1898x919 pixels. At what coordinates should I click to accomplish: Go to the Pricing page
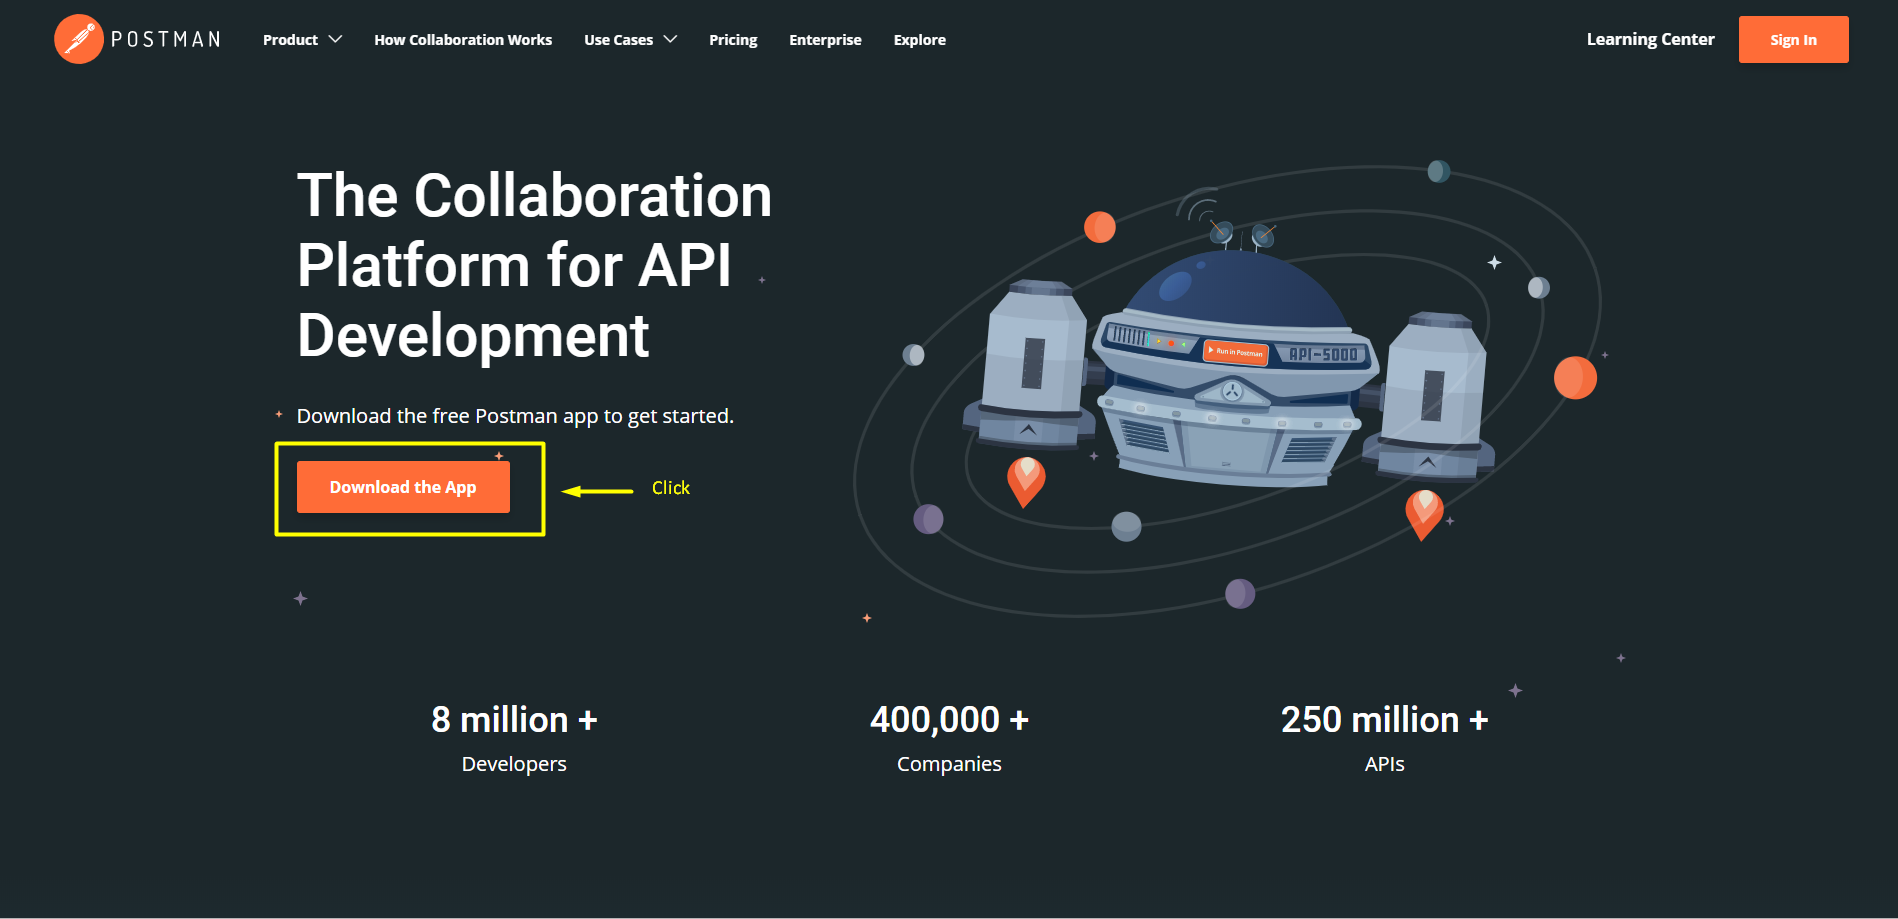click(733, 40)
